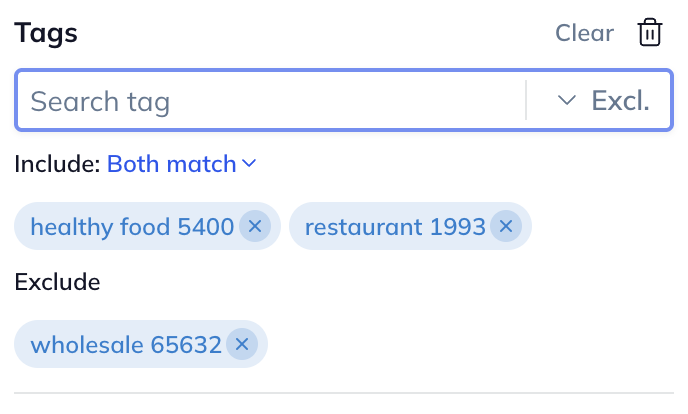
Task: Remove the restaurant 1993 tag
Action: click(506, 227)
